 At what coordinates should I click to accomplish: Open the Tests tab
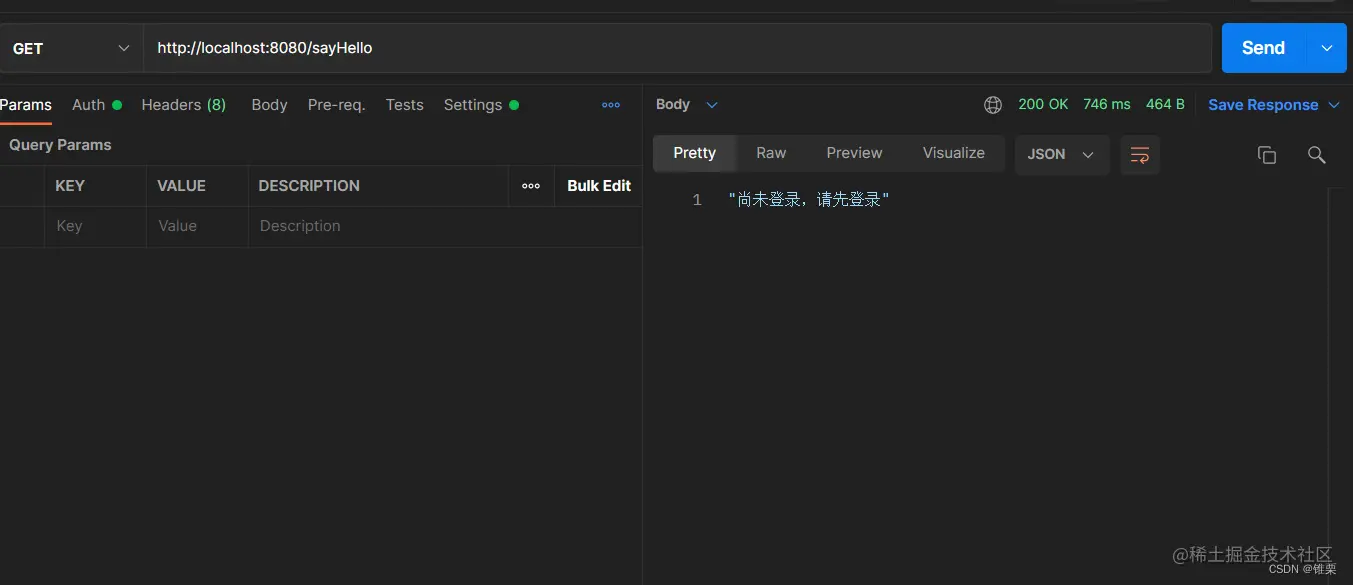click(405, 105)
